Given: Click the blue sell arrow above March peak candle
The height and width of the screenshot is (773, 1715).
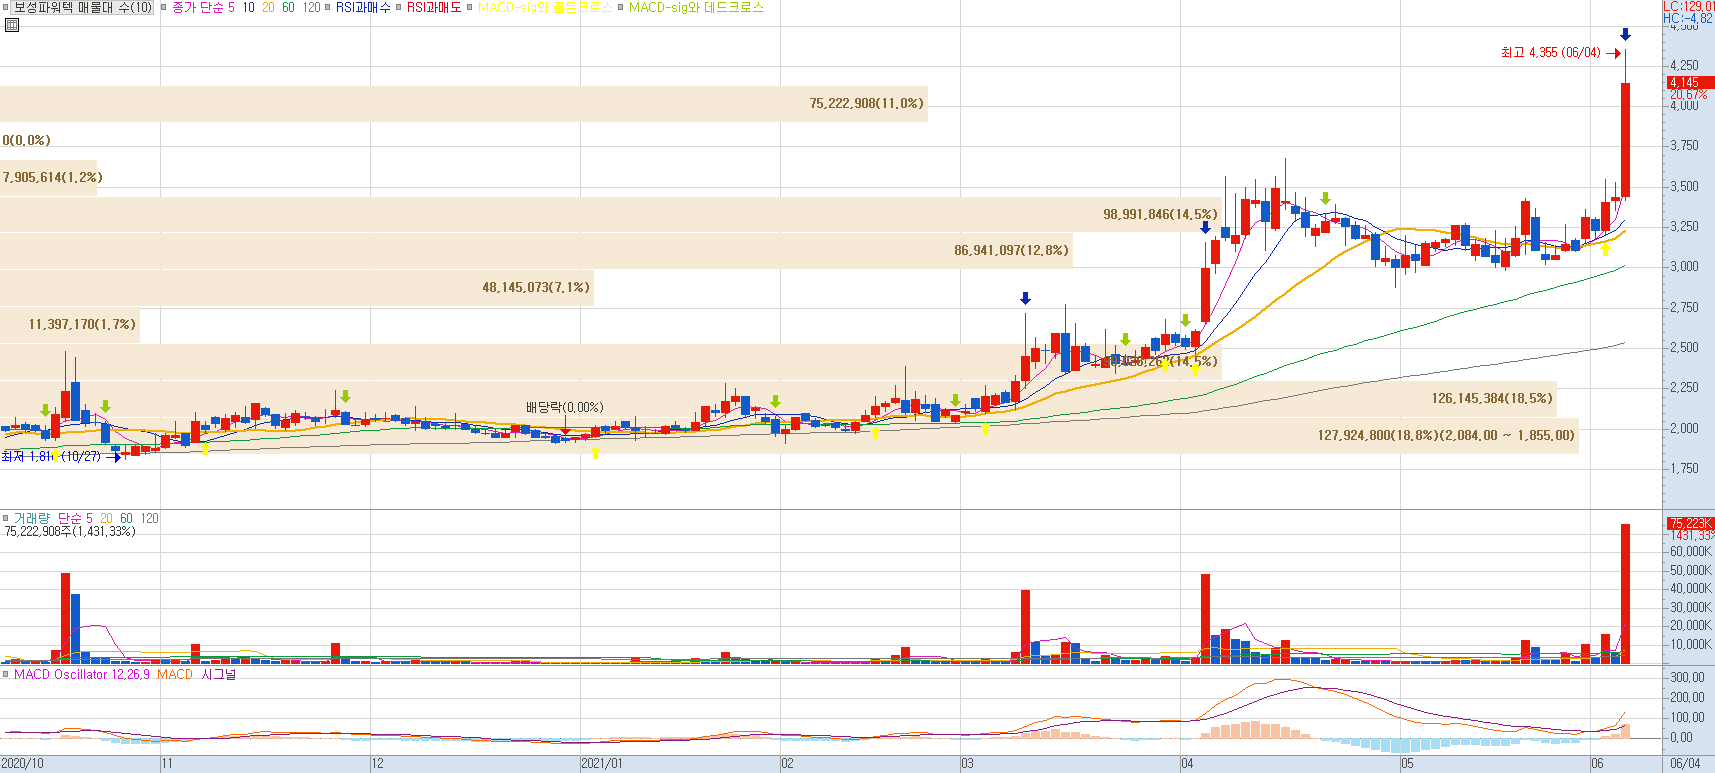Looking at the screenshot, I should coord(1025,299).
